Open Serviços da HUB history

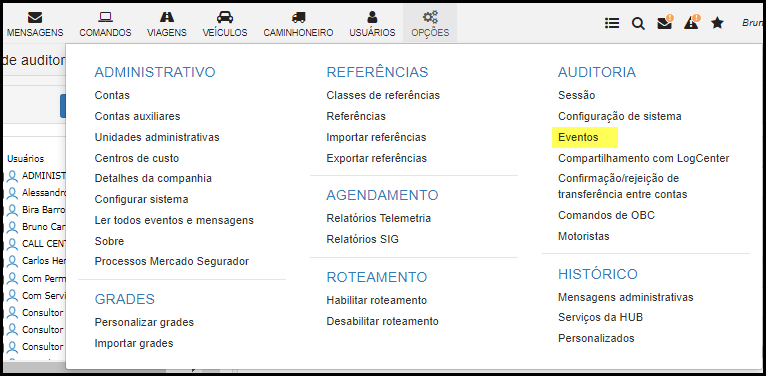click(x=600, y=317)
